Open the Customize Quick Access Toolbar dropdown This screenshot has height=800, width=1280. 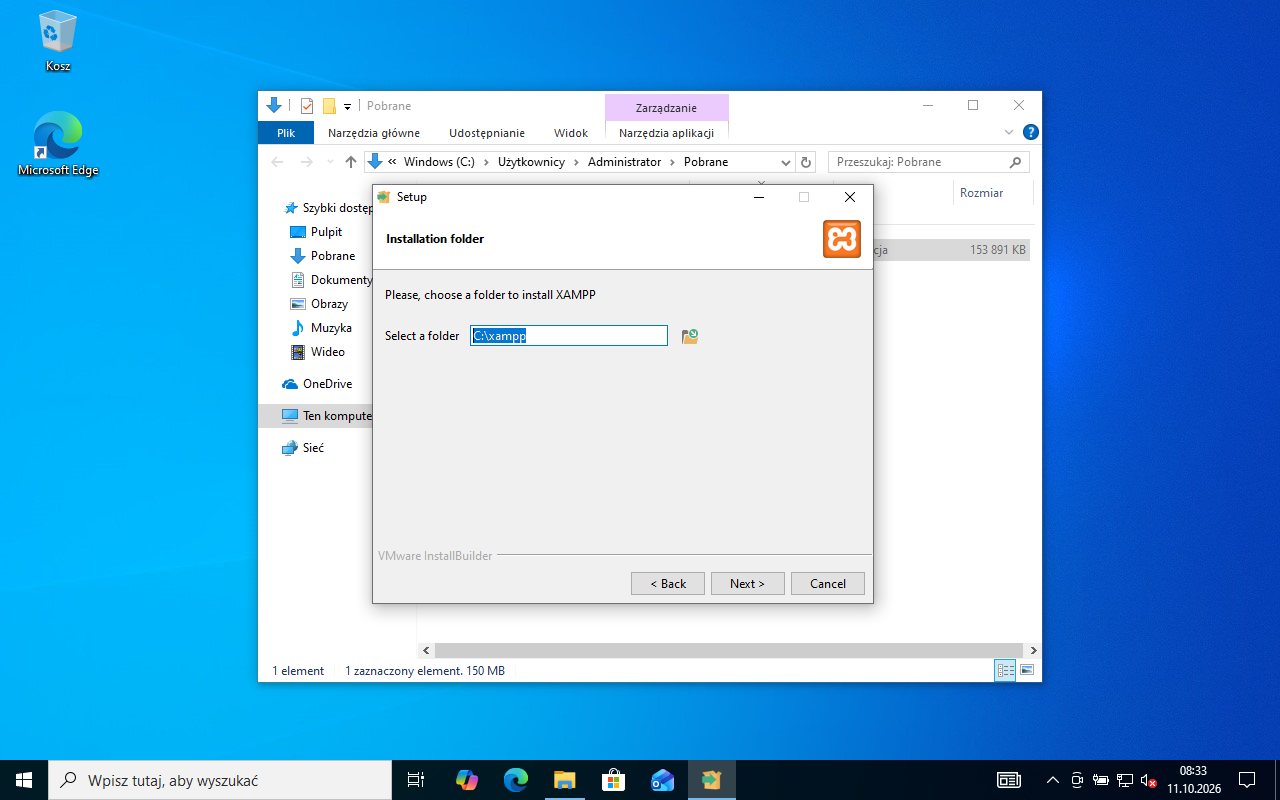(348, 106)
